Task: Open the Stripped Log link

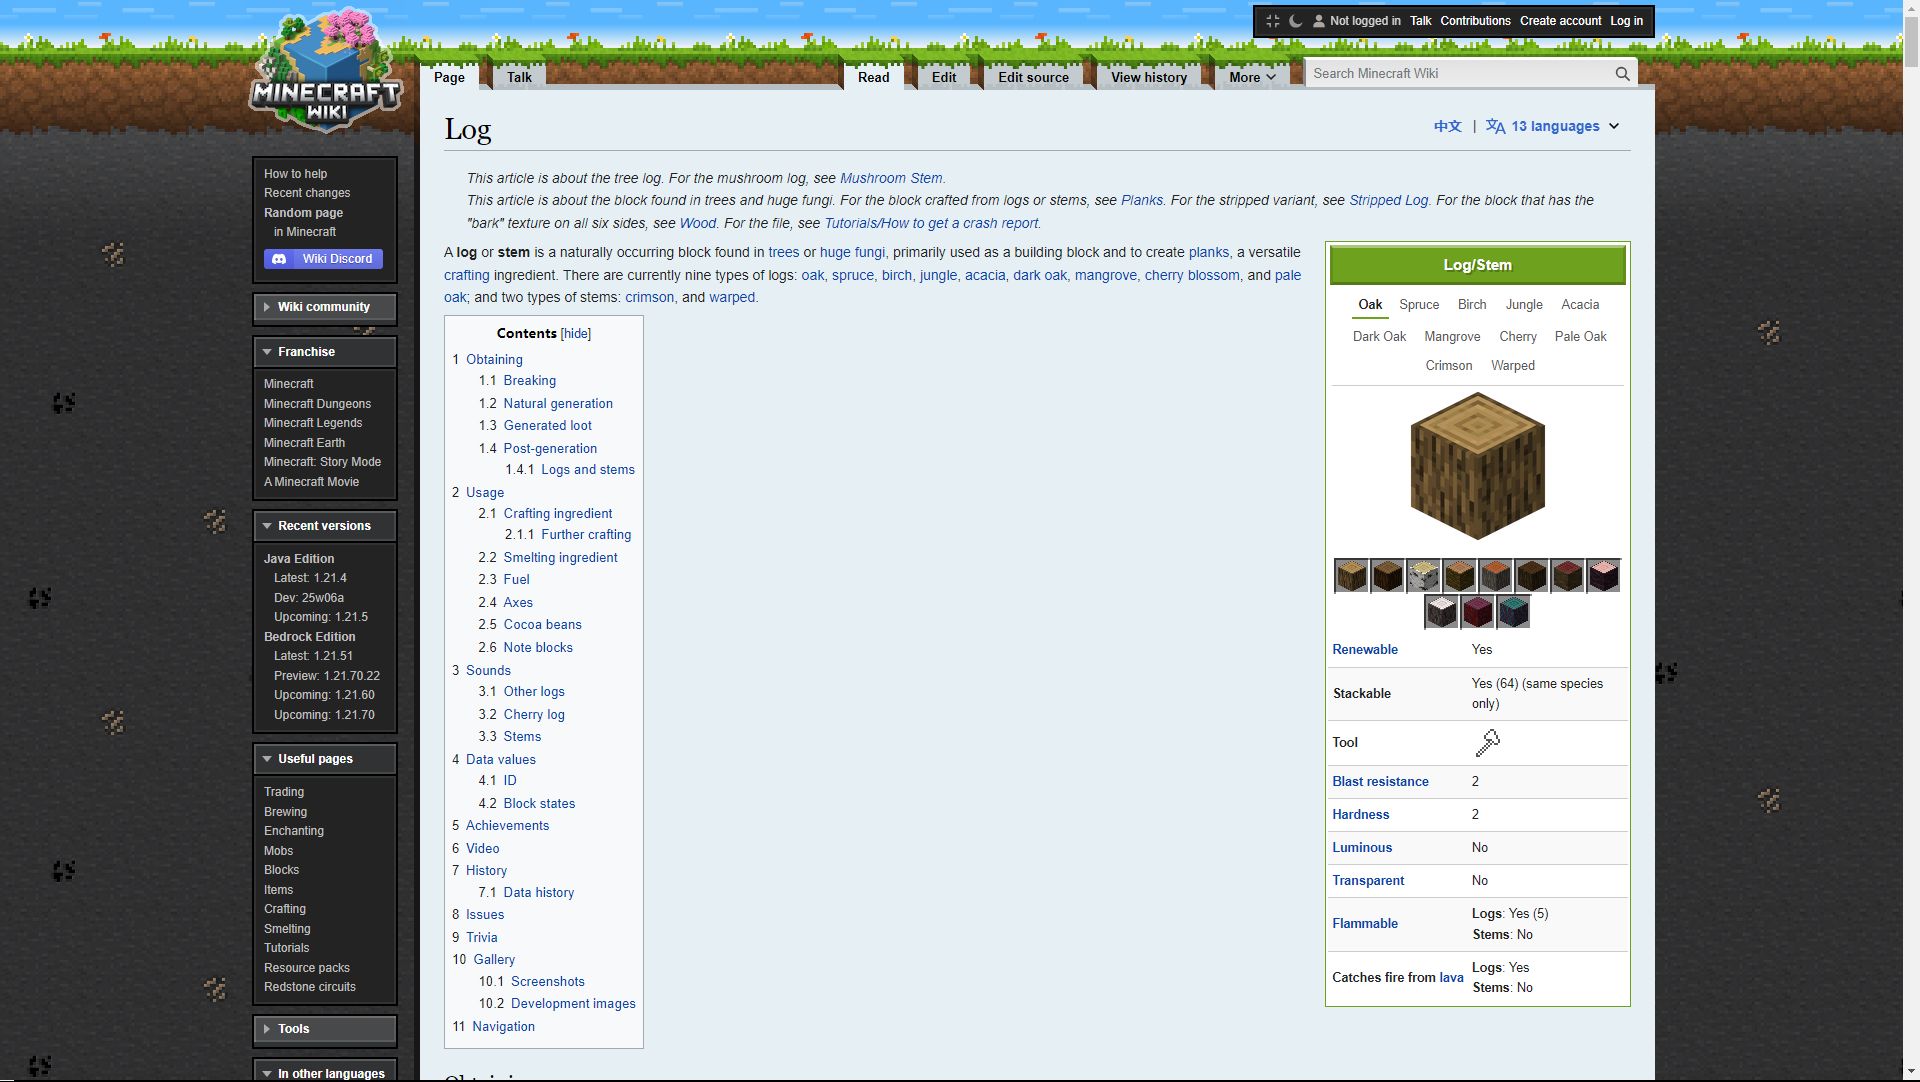Action: [1388, 201]
